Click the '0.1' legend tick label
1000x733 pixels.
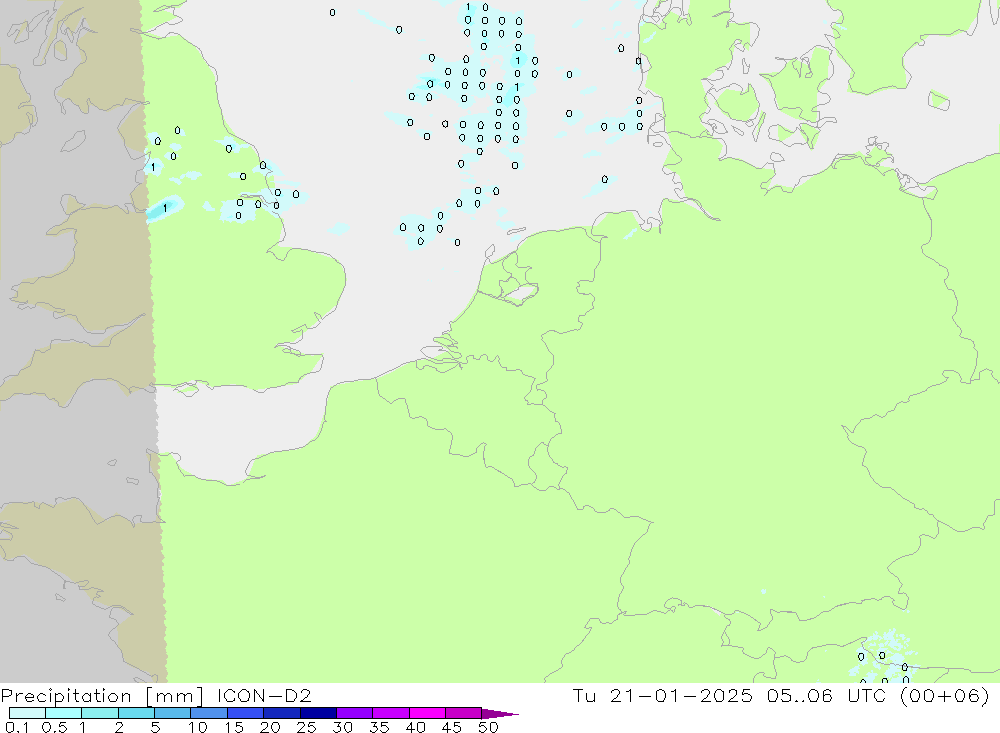[x=17, y=727]
